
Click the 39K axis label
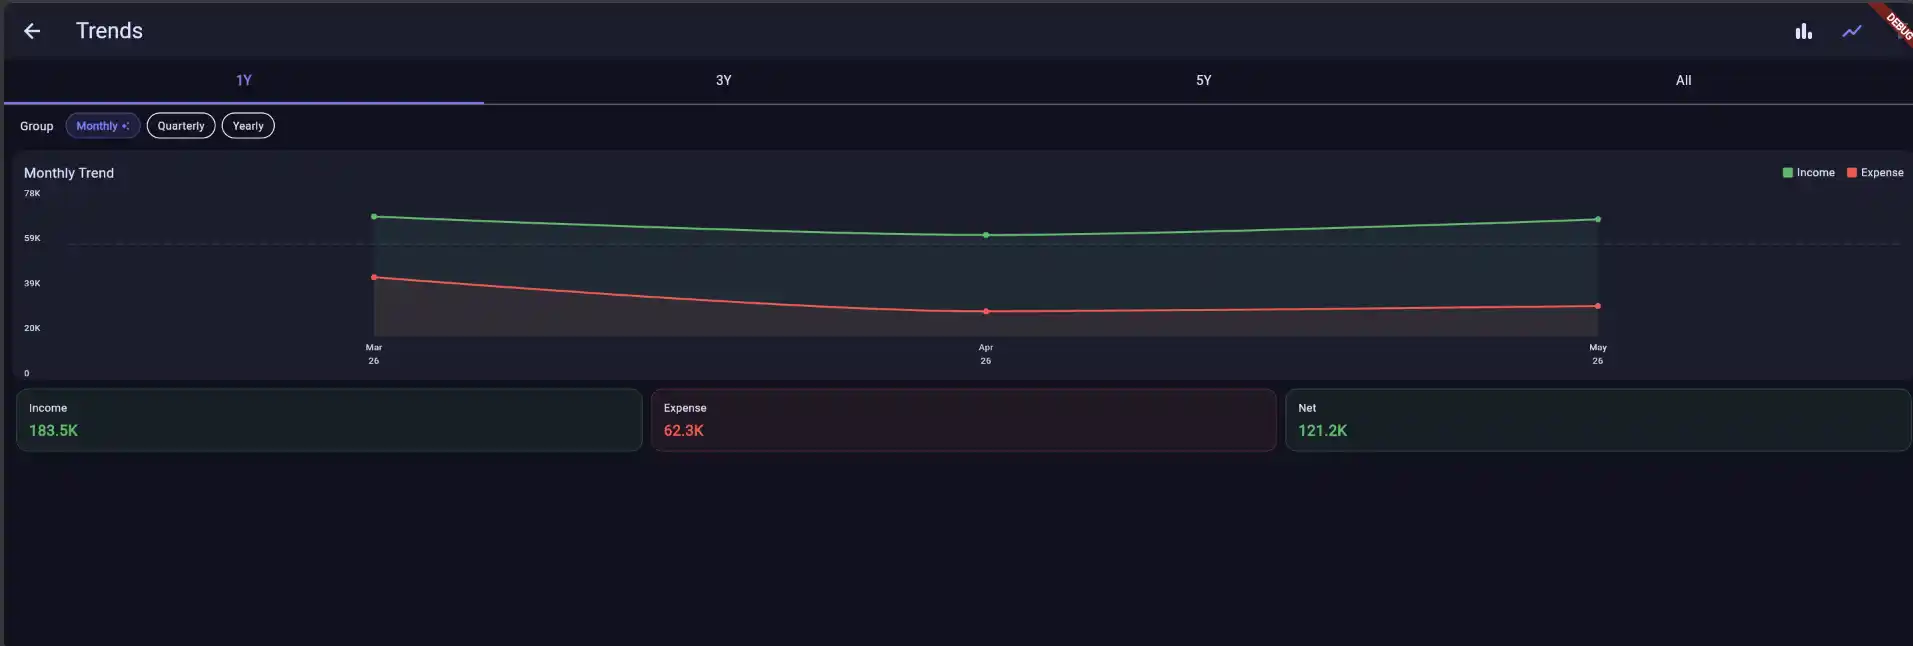click(32, 283)
